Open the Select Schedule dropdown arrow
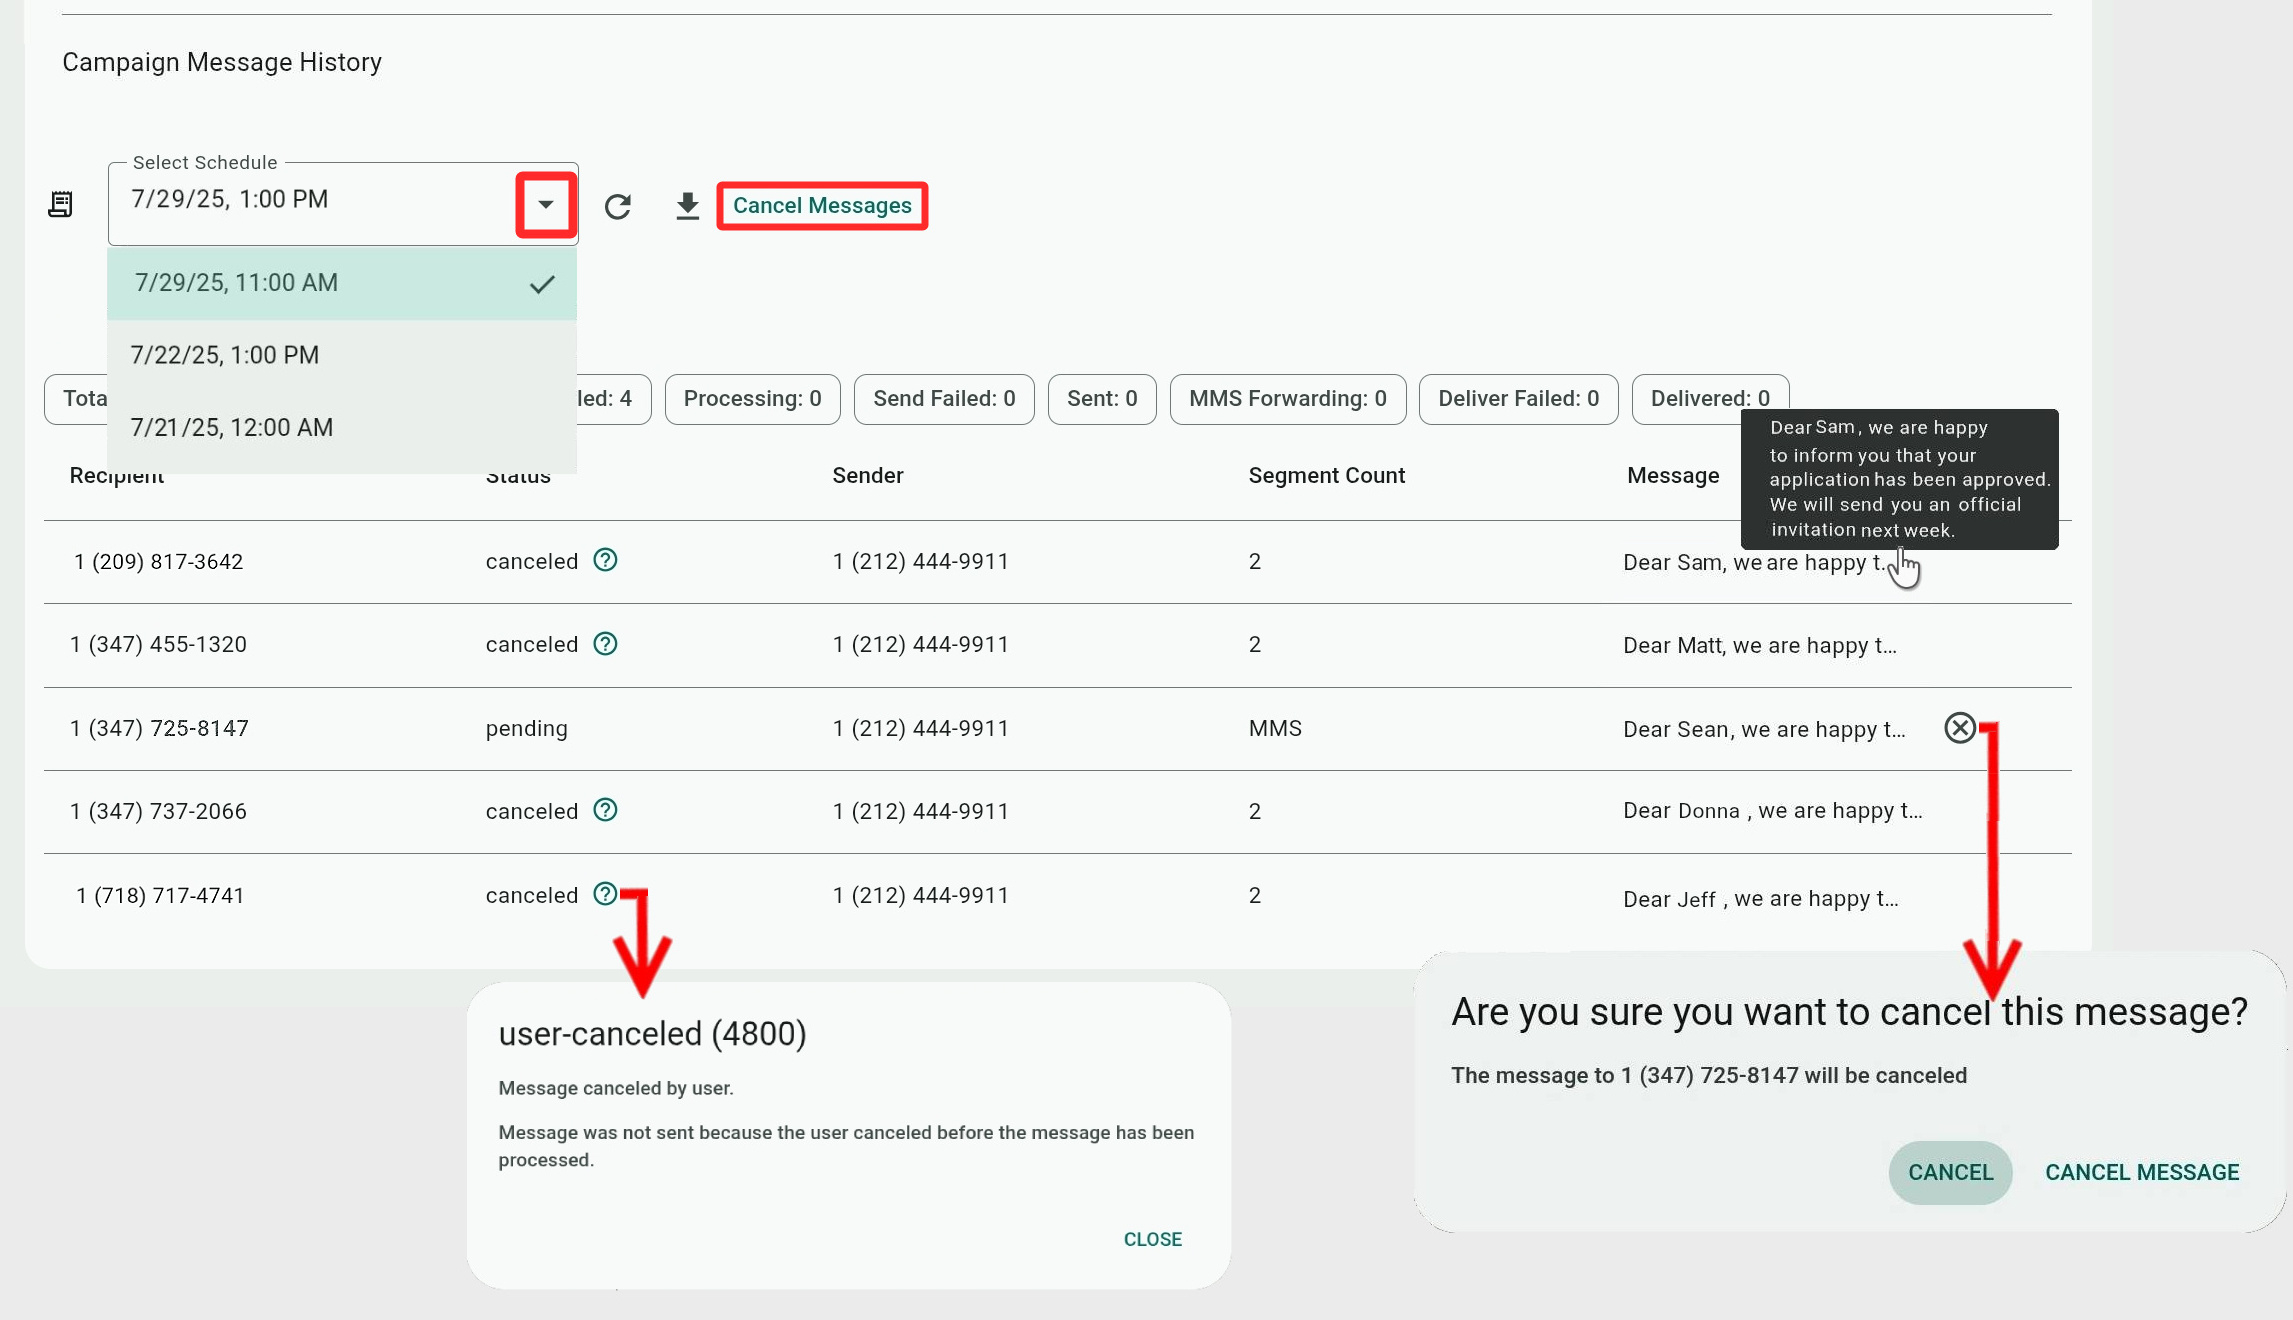This screenshot has height=1320, width=2293. point(545,205)
